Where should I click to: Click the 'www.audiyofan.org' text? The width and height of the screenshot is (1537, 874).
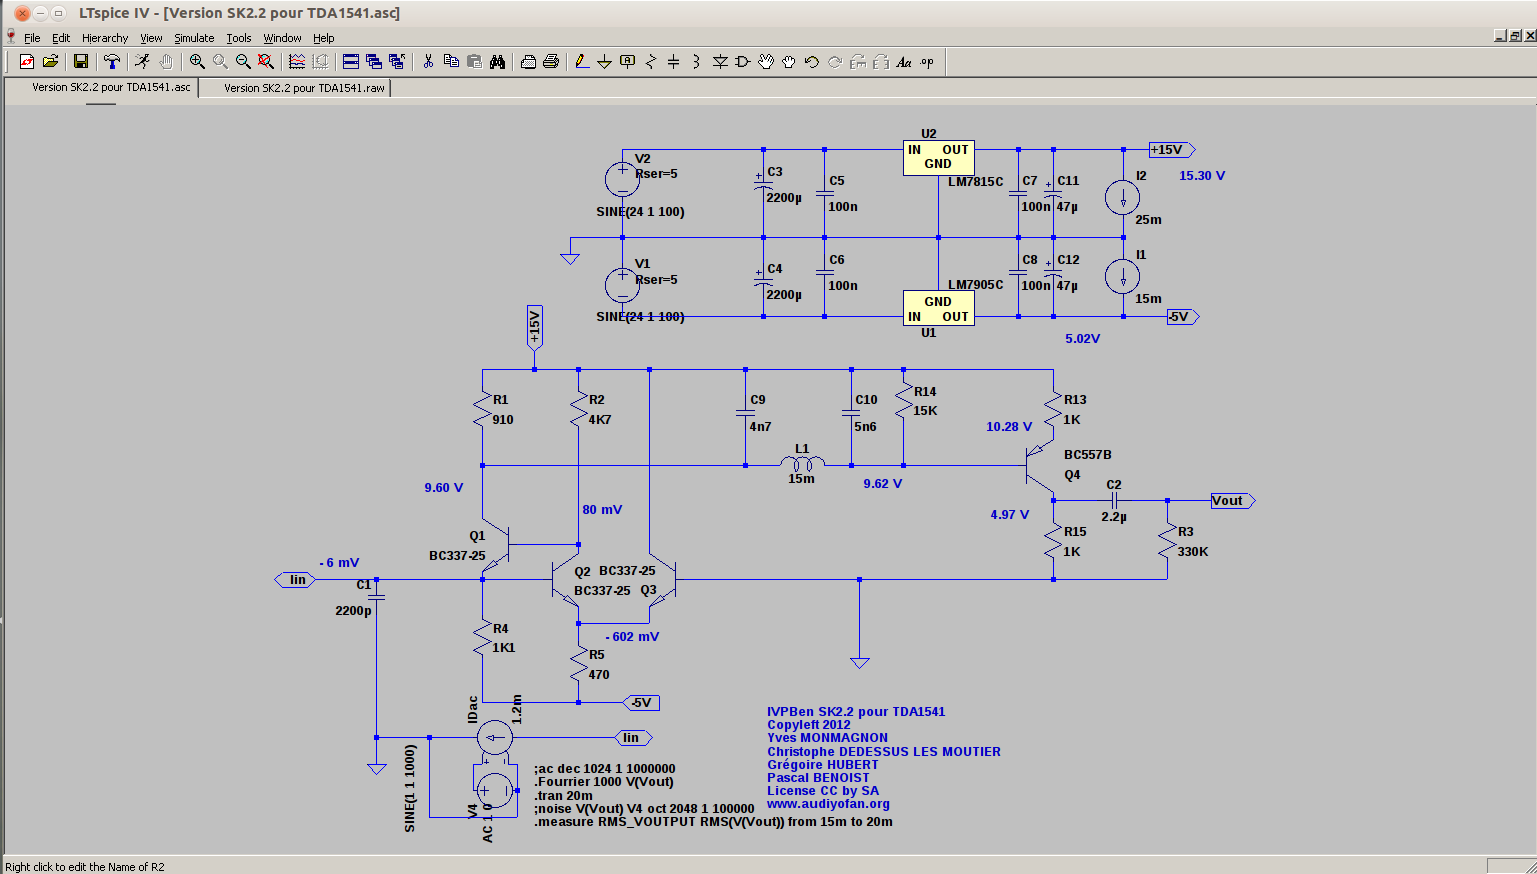[828, 803]
